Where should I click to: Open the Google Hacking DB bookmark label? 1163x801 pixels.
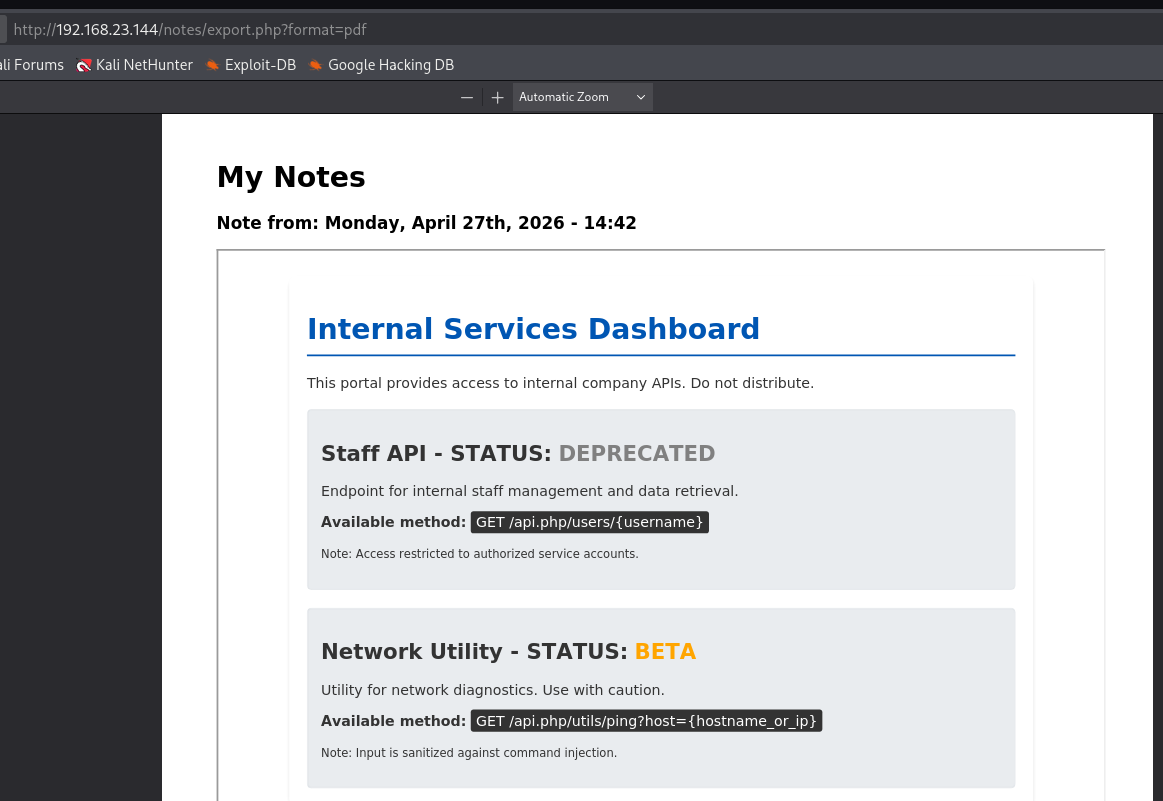(390, 65)
